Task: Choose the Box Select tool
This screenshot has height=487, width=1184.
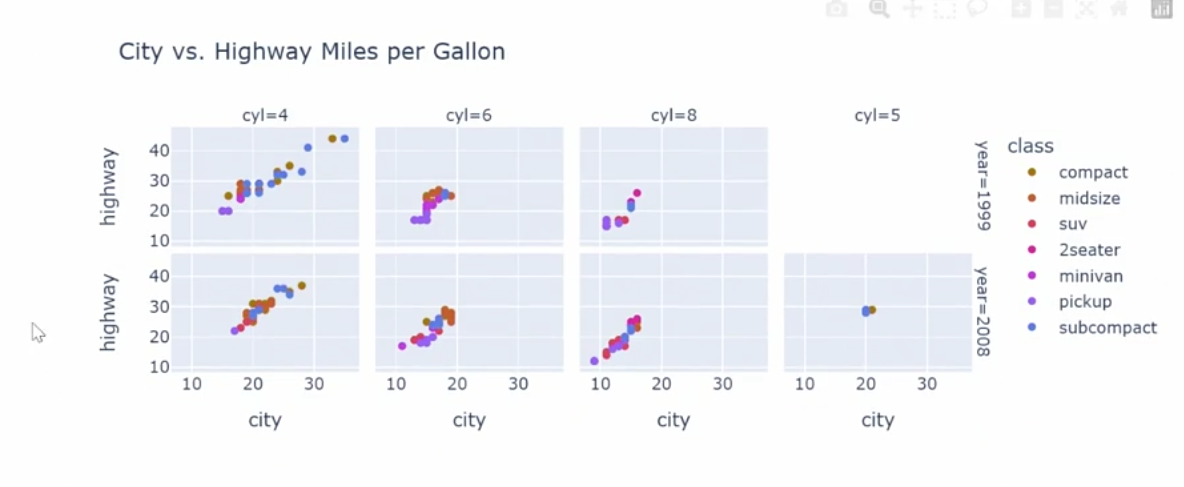Action: pyautogui.click(x=944, y=10)
